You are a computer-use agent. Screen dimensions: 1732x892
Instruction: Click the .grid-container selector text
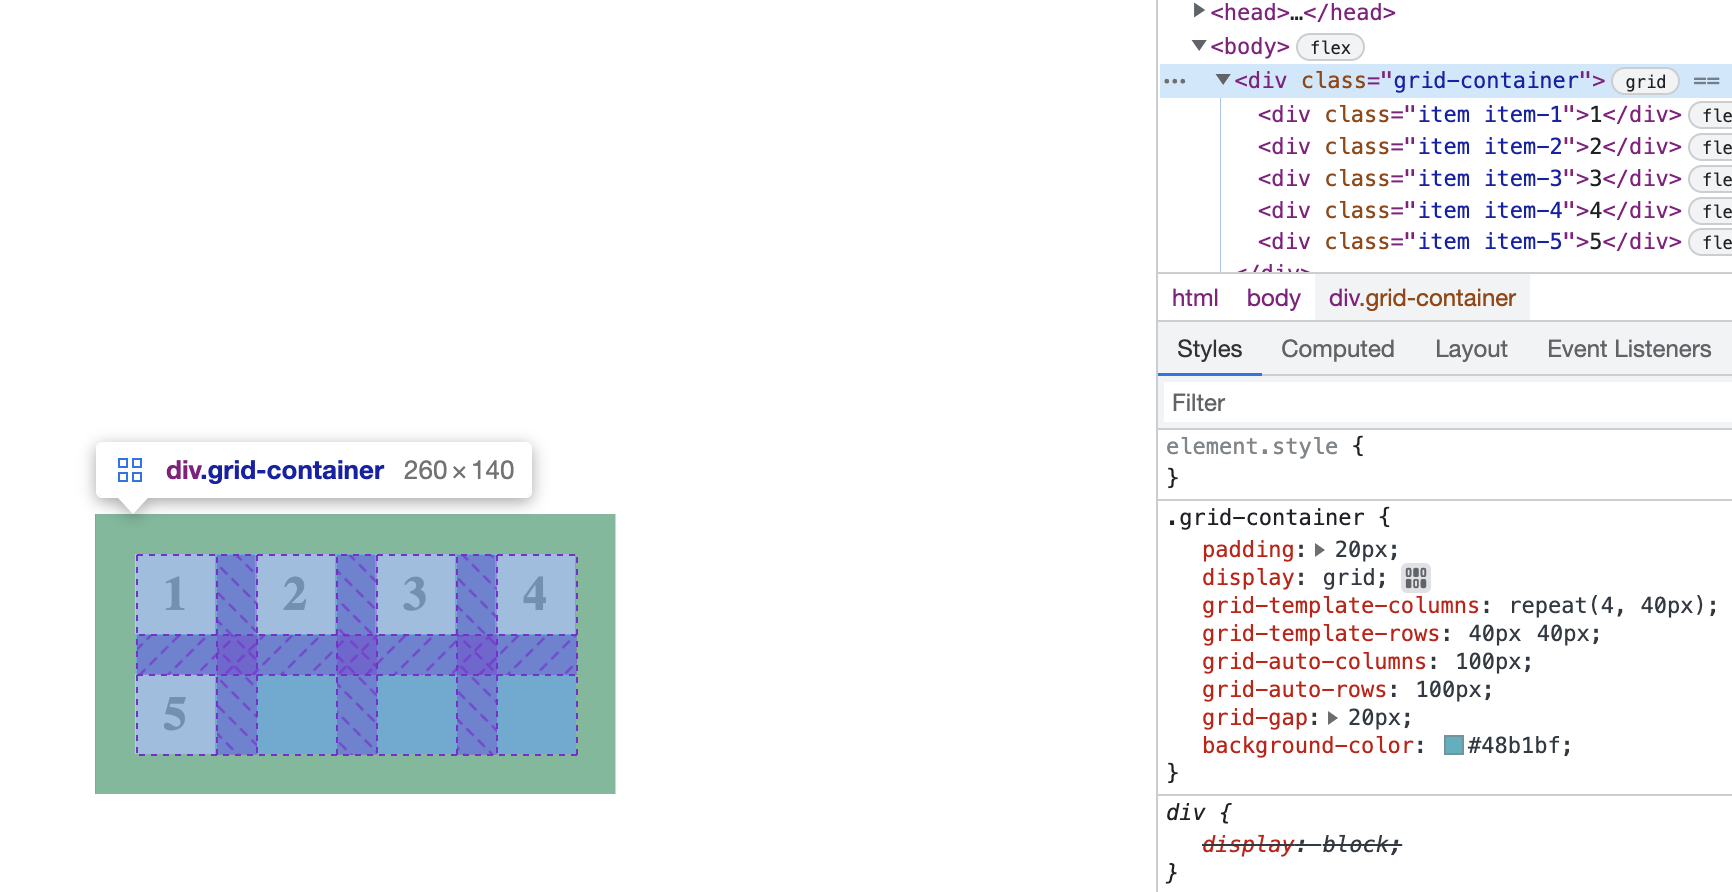point(1265,518)
